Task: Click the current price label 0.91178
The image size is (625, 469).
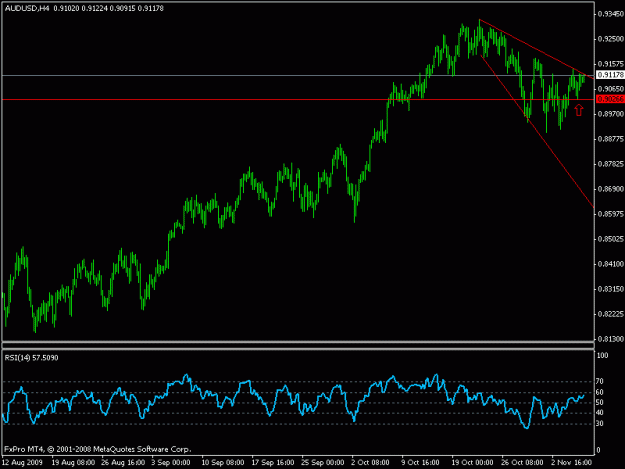Action: [x=610, y=75]
